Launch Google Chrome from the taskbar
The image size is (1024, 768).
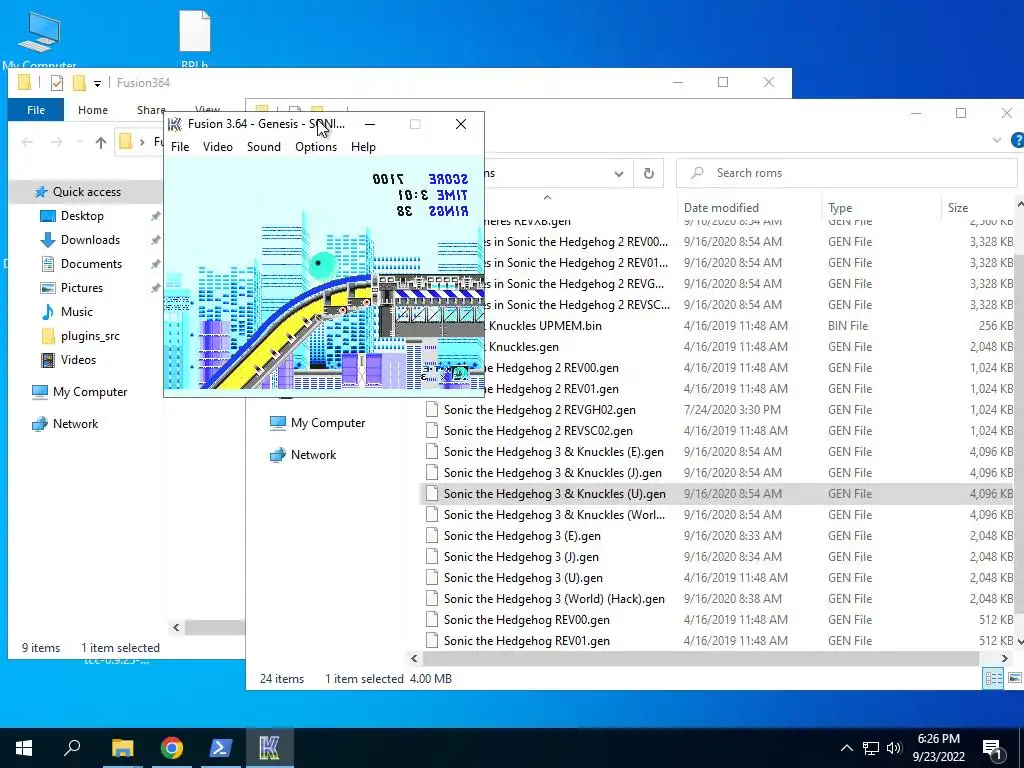click(172, 748)
